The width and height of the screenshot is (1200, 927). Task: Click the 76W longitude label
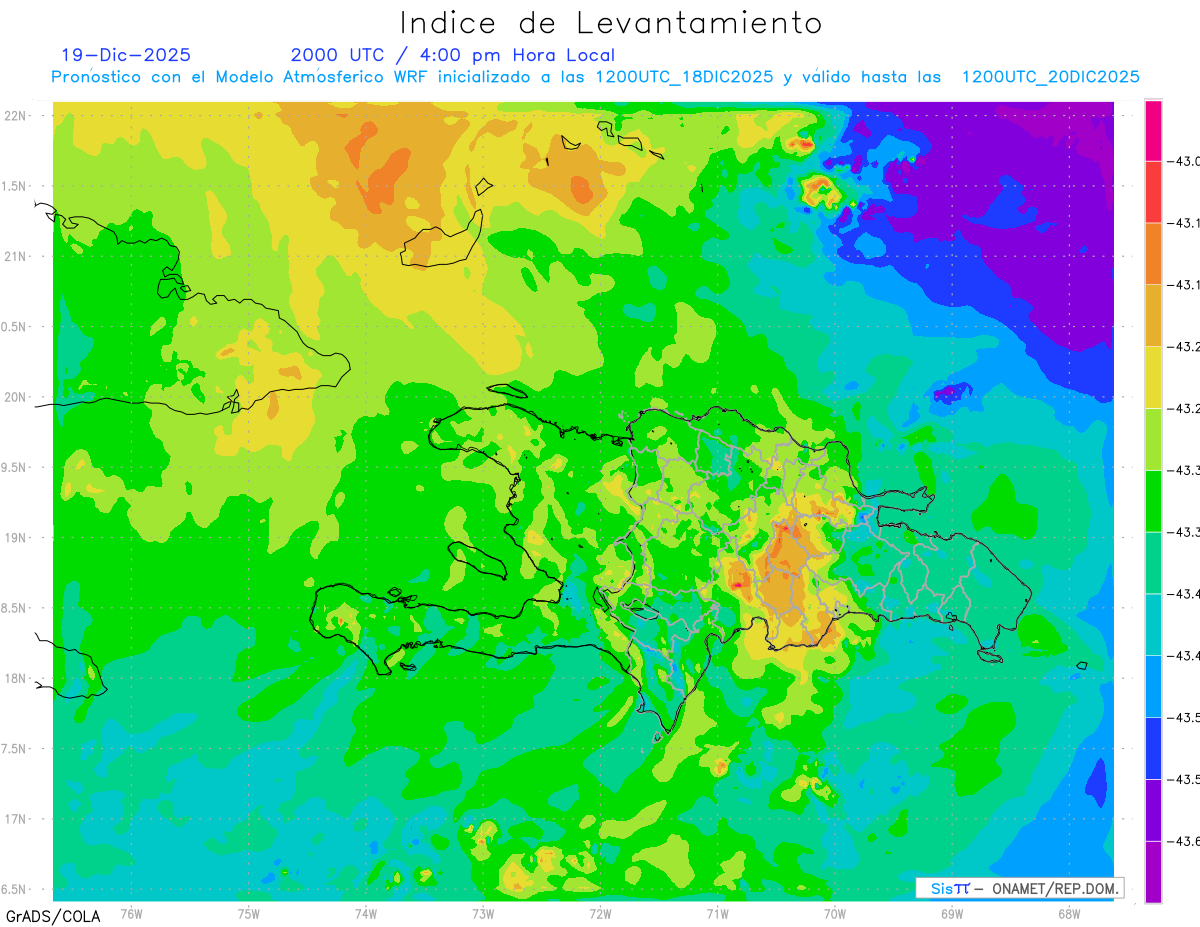click(131, 913)
